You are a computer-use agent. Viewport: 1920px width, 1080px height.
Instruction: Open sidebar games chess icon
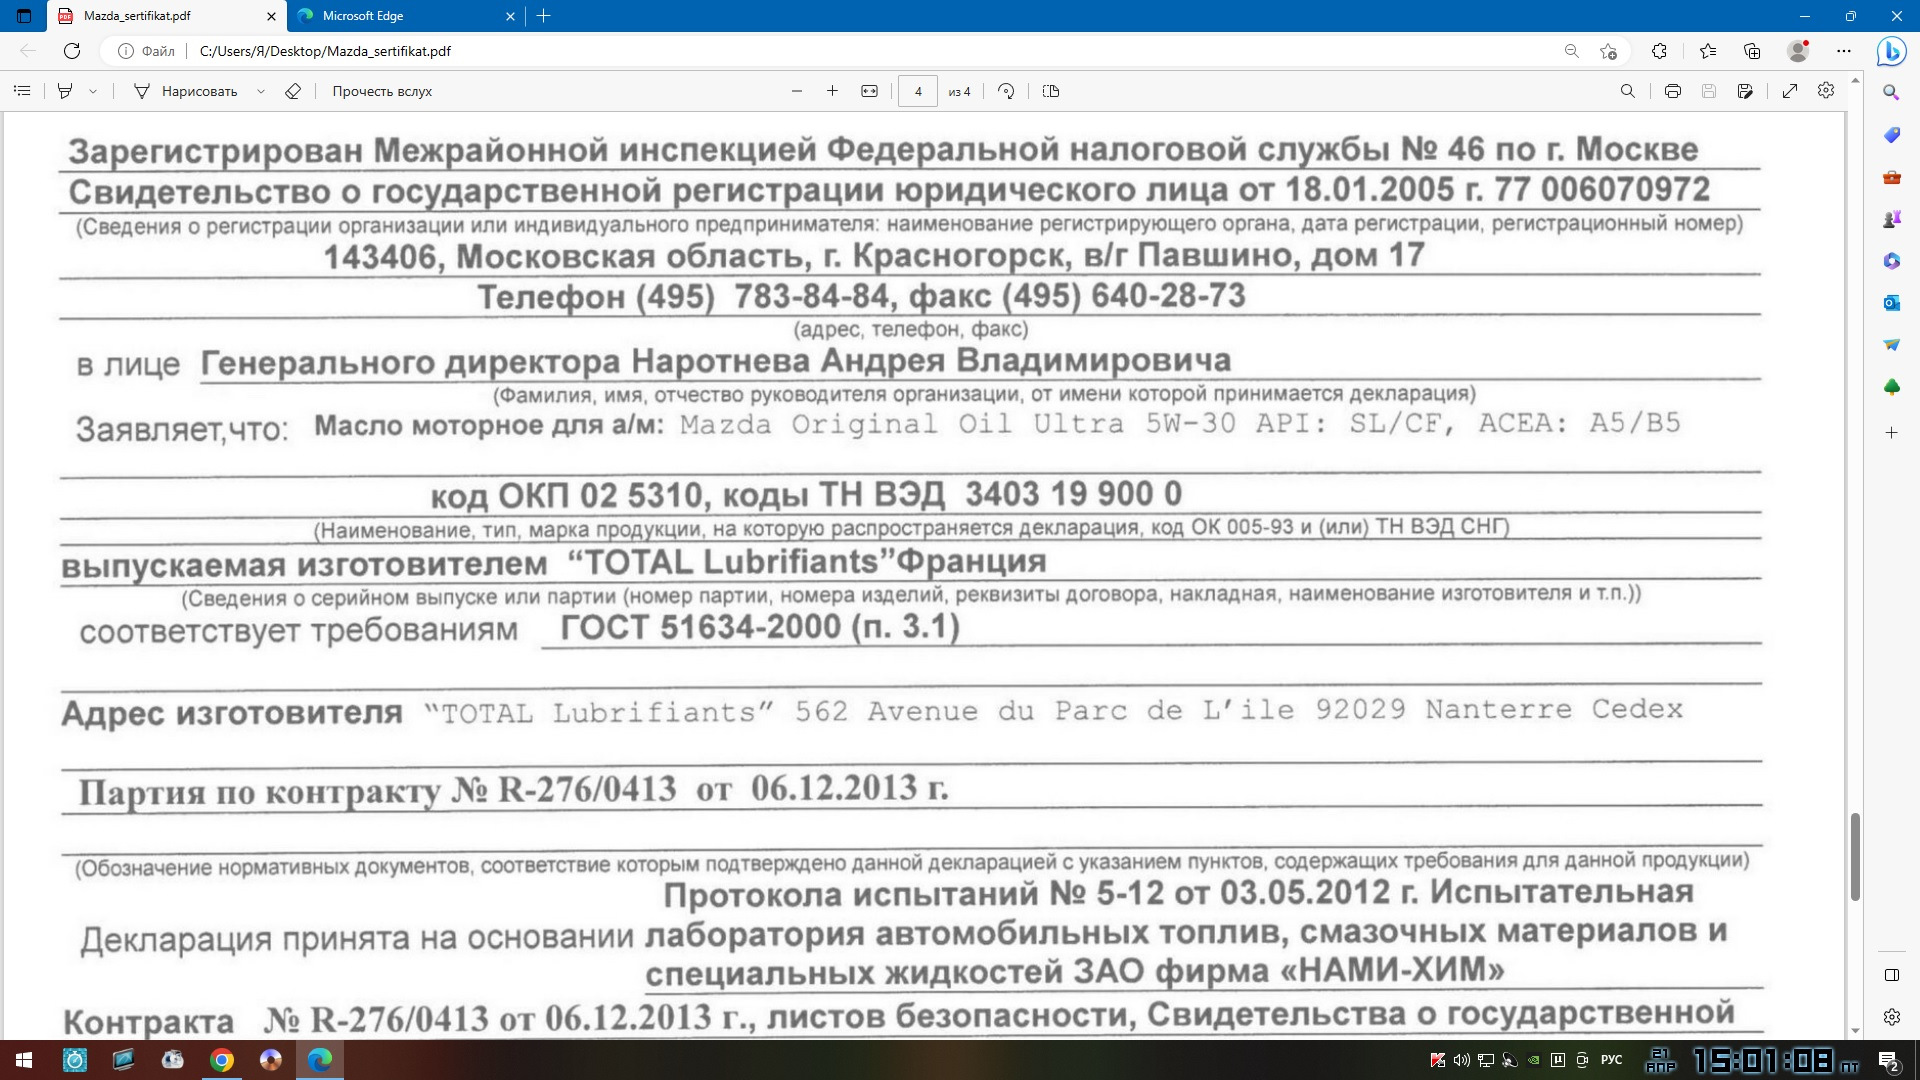point(1891,219)
